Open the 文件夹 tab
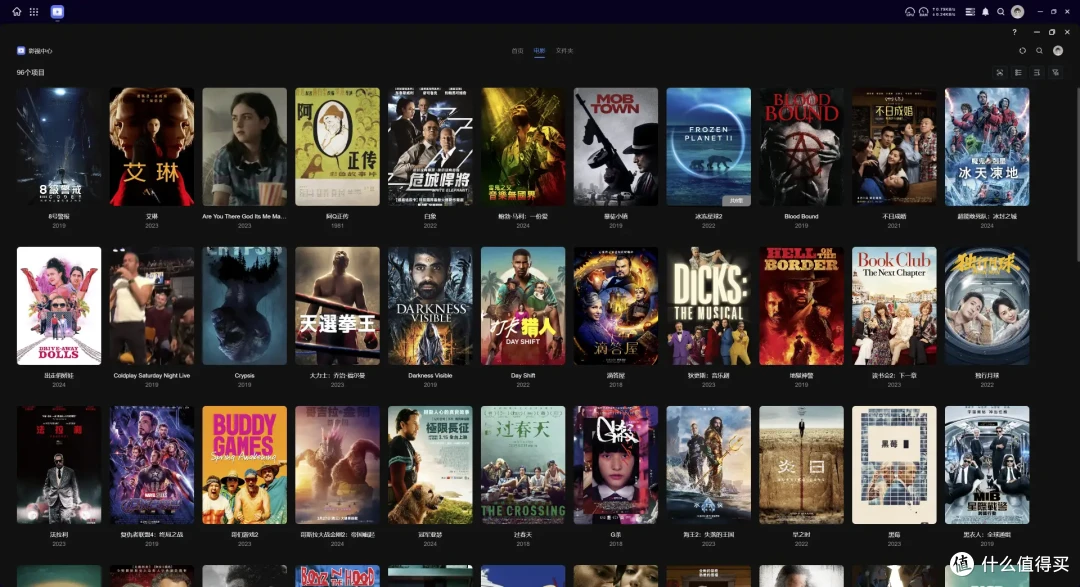The image size is (1080, 587). 564,50
